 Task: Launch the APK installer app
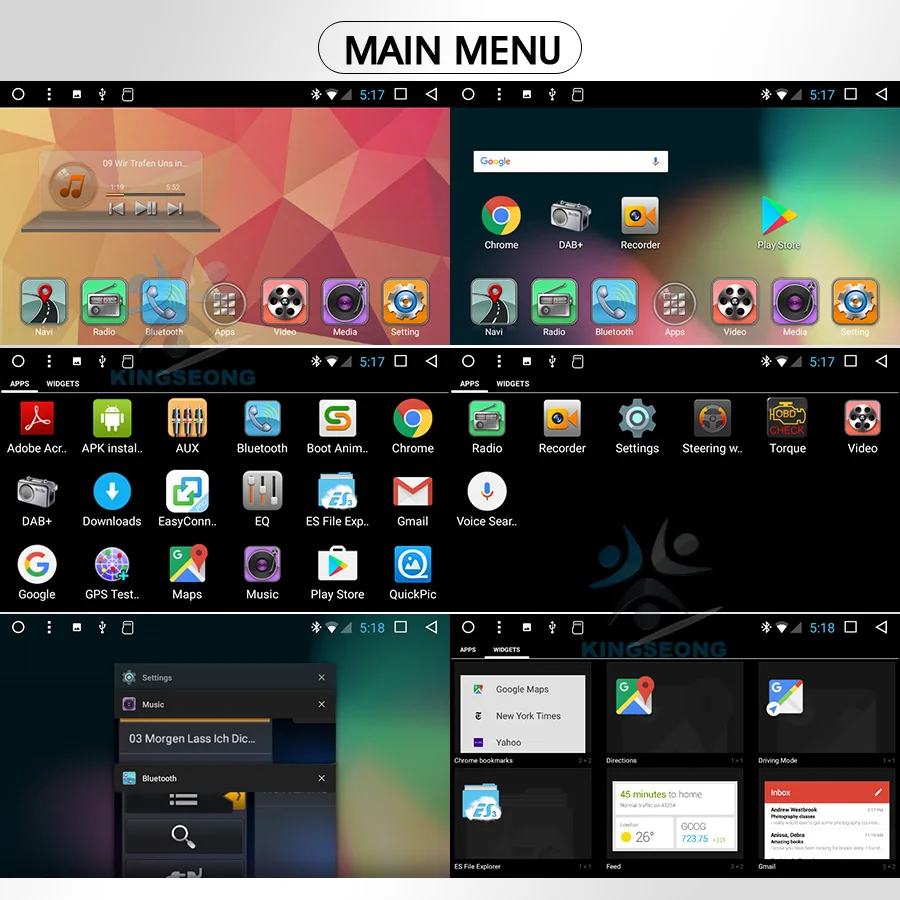(112, 419)
